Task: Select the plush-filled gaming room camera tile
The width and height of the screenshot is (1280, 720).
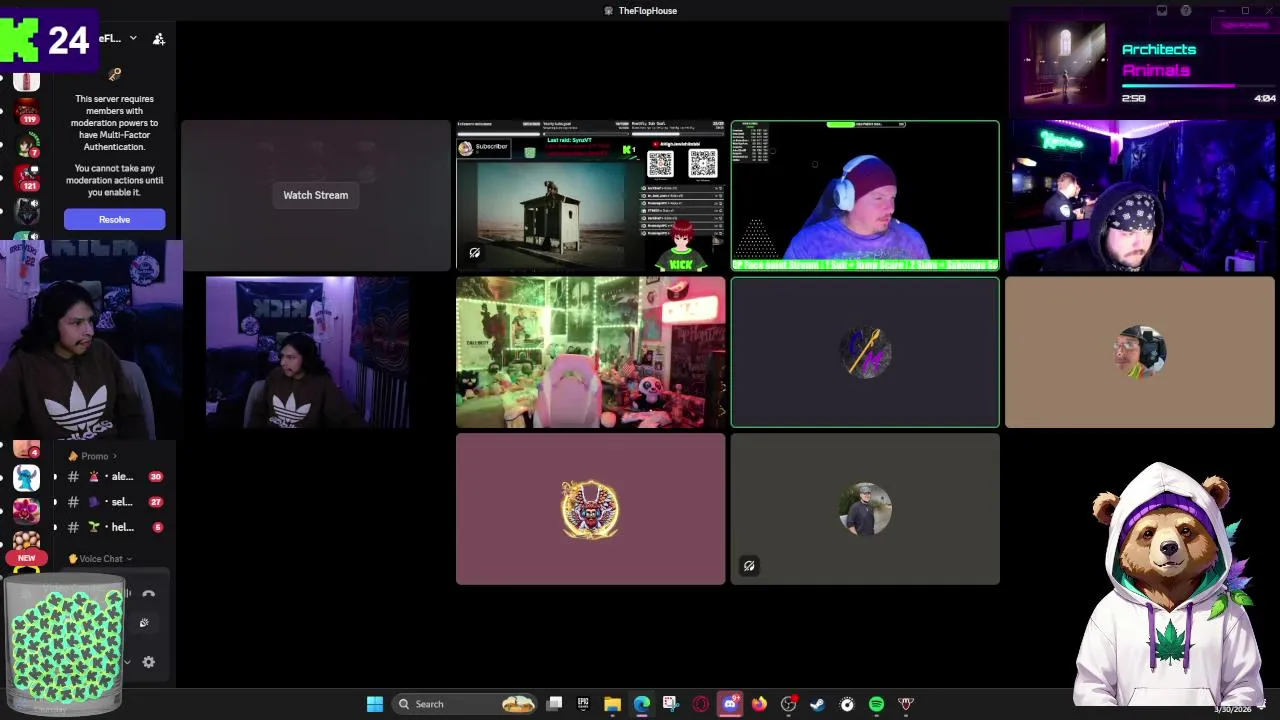Action: tap(590, 353)
